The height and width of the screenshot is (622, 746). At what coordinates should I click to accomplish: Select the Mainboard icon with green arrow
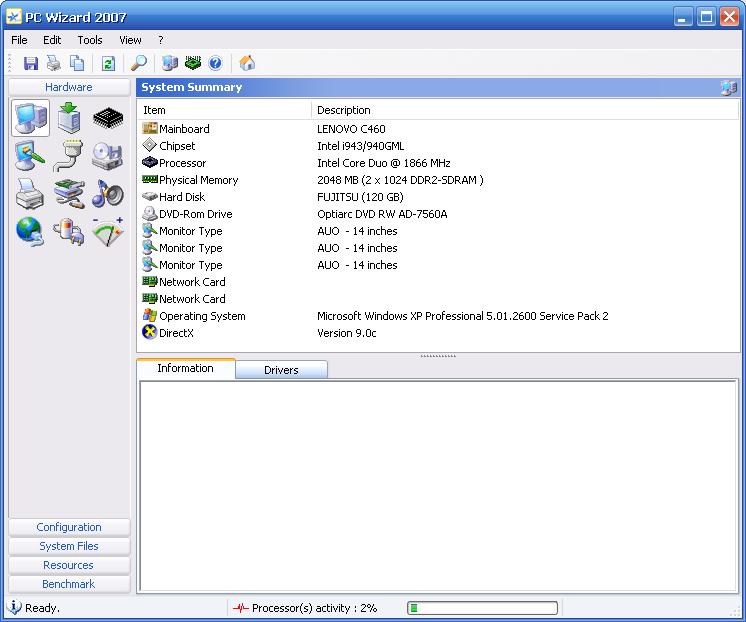pos(69,118)
